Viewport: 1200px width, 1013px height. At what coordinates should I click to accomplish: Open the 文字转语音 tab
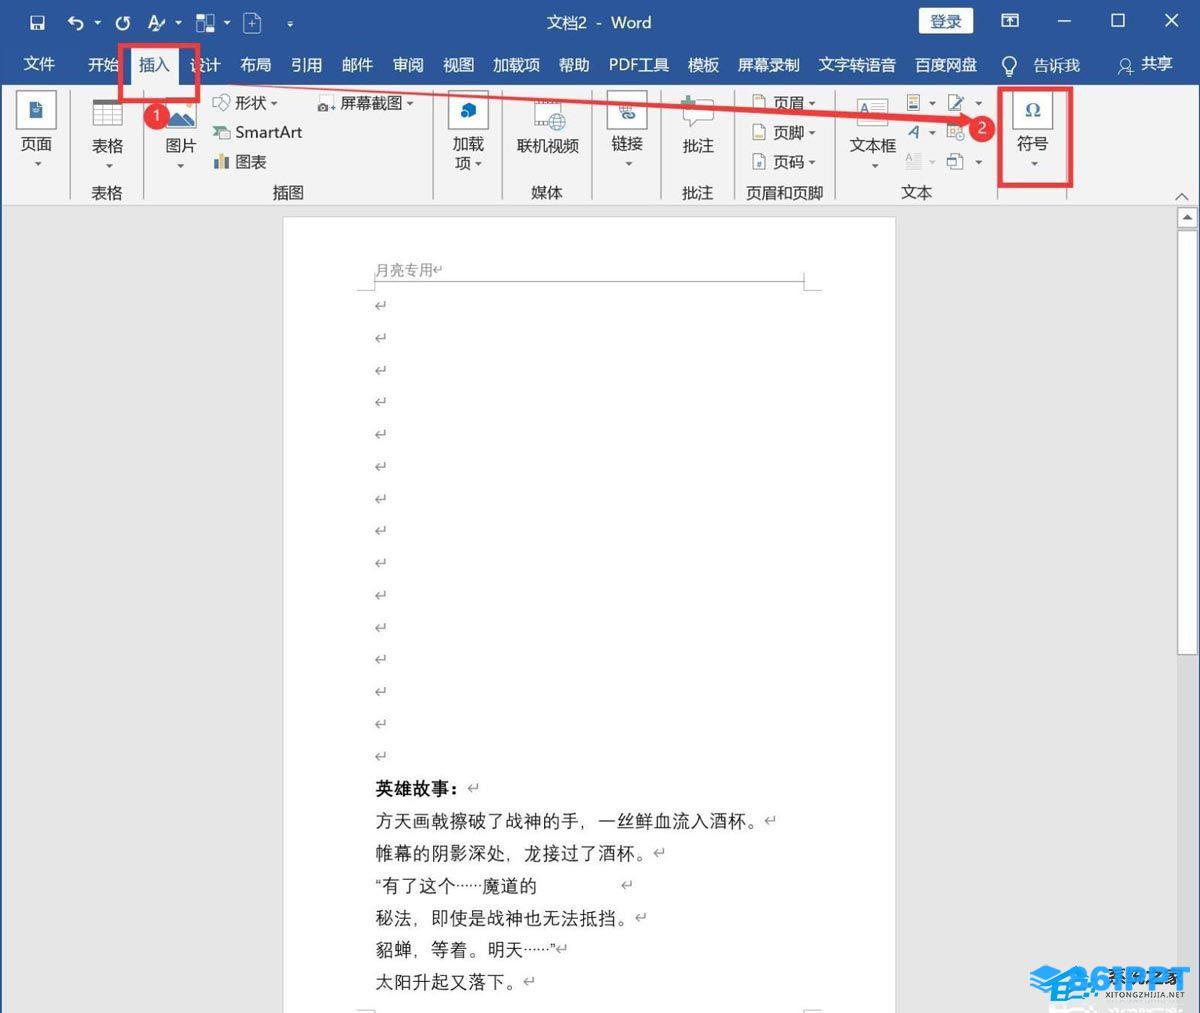coord(857,64)
